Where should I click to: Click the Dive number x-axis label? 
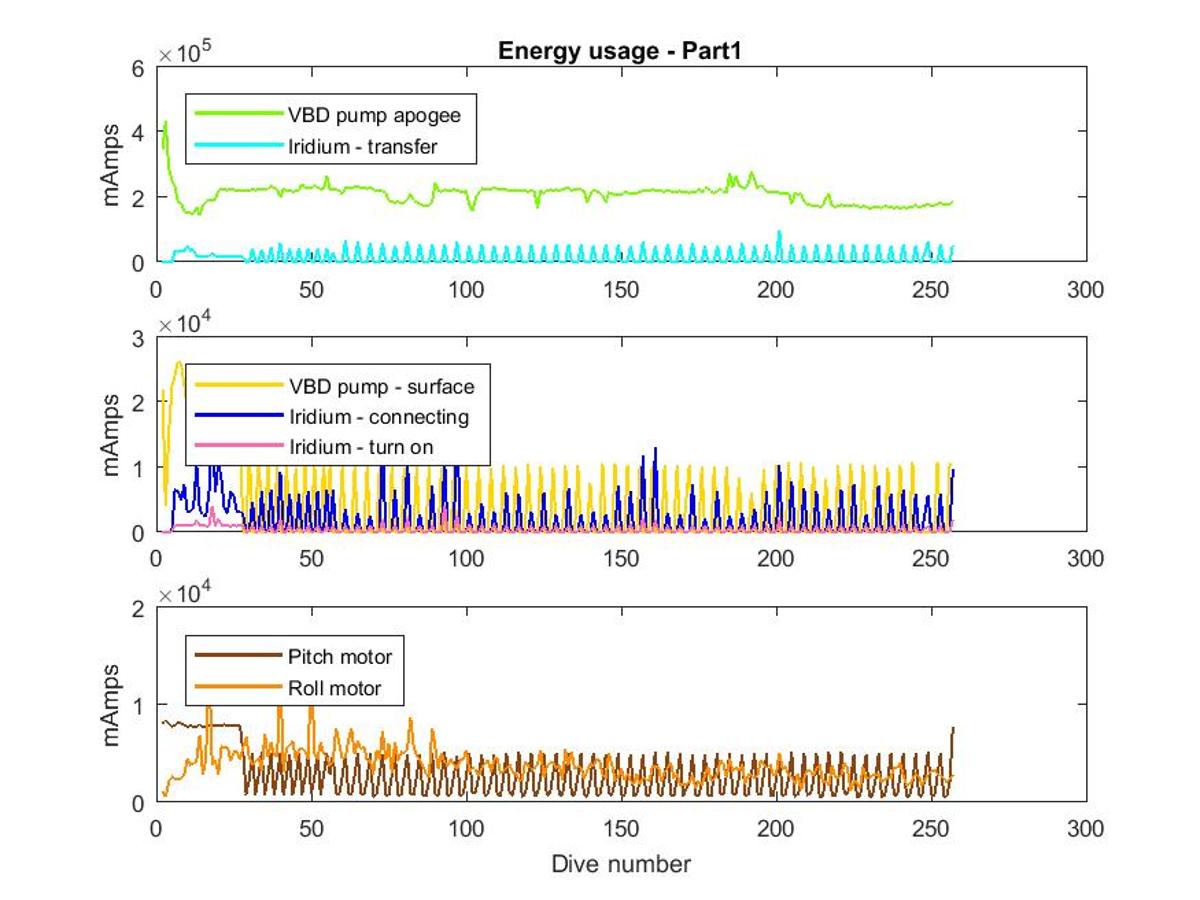coord(620,863)
